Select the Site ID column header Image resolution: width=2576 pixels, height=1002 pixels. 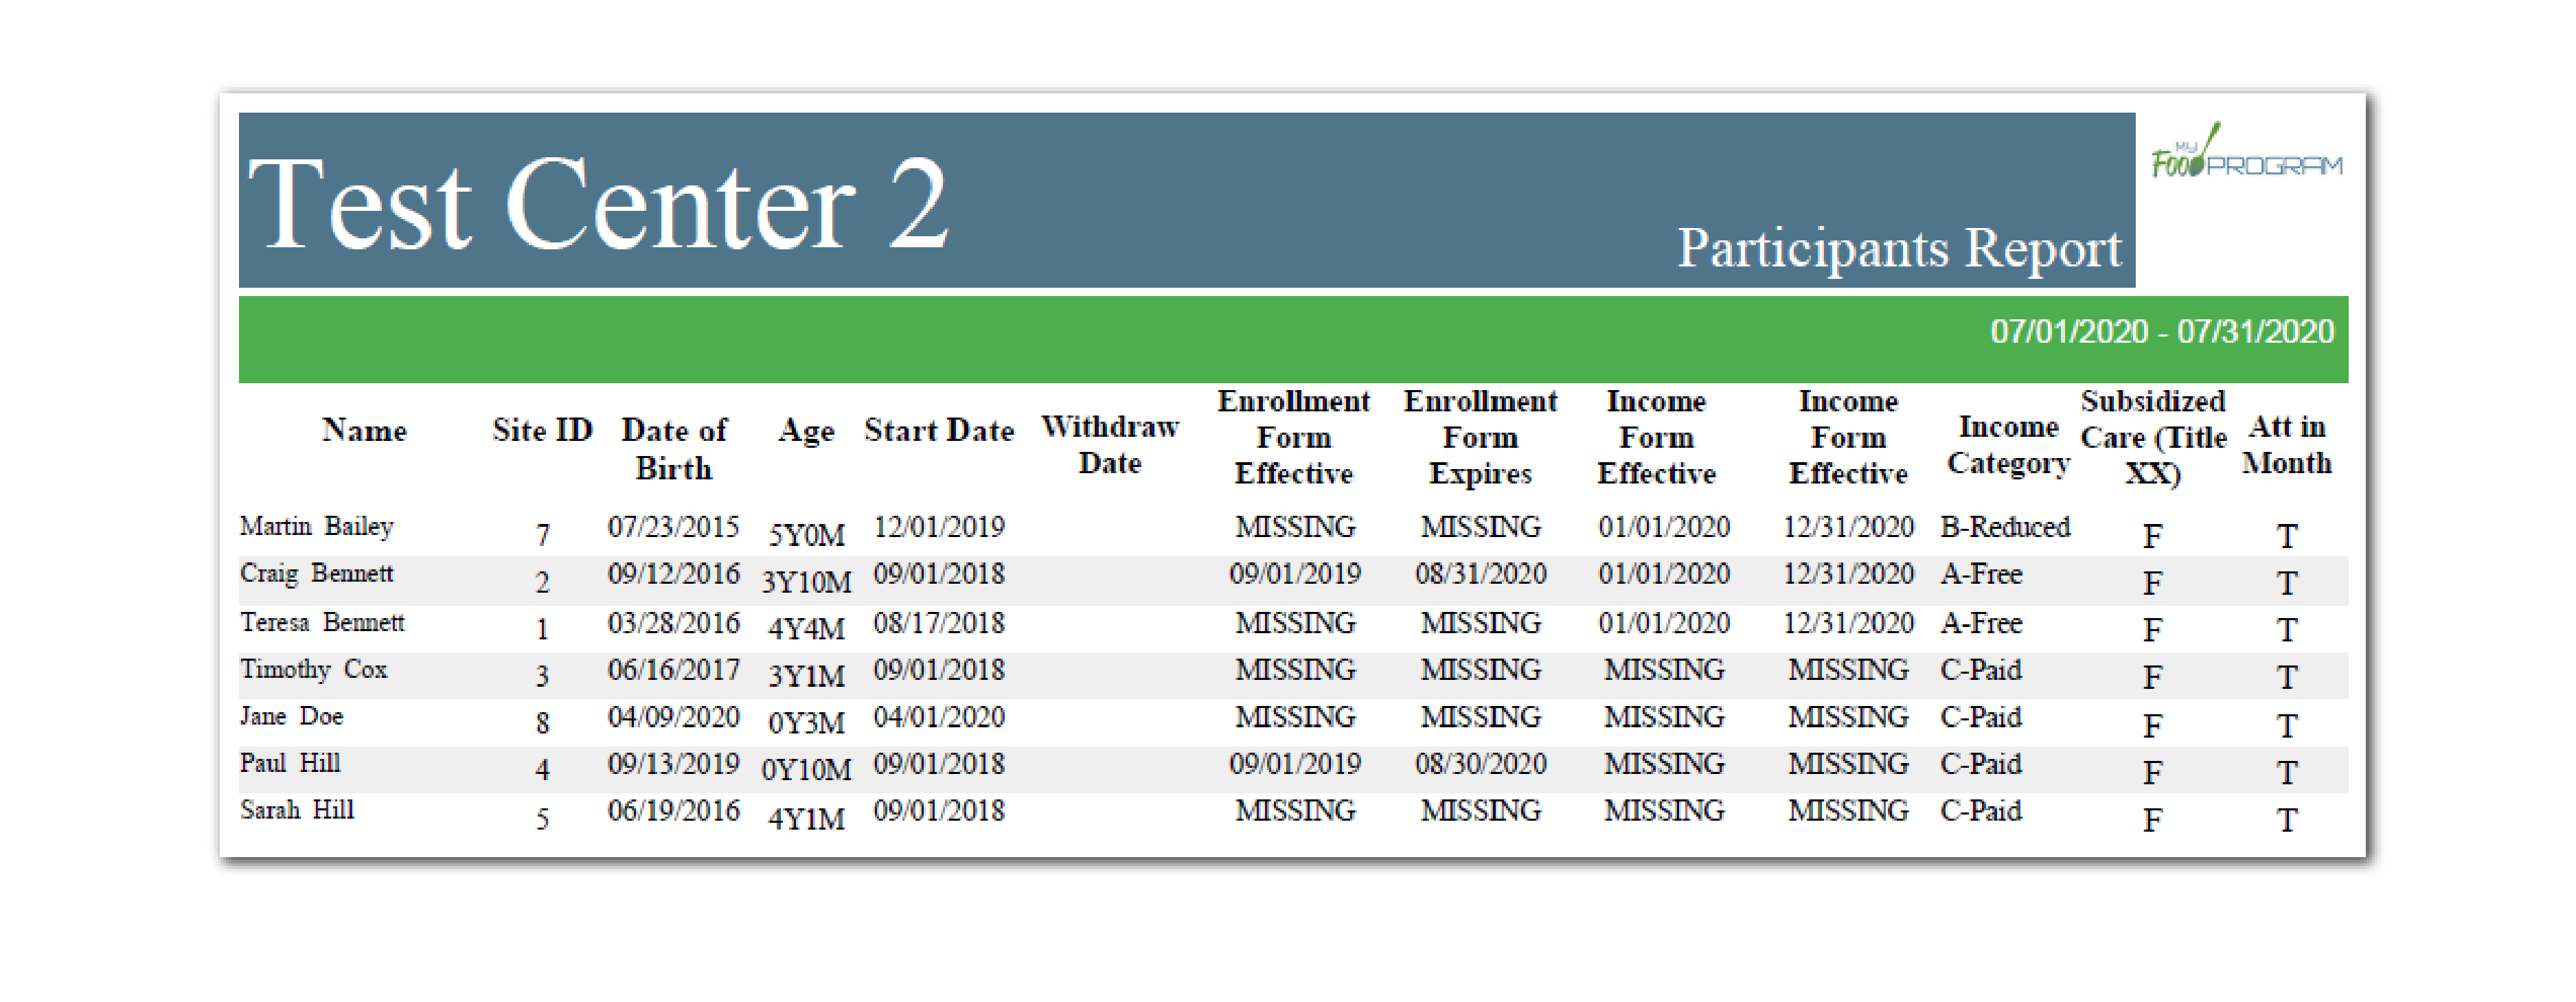542,430
